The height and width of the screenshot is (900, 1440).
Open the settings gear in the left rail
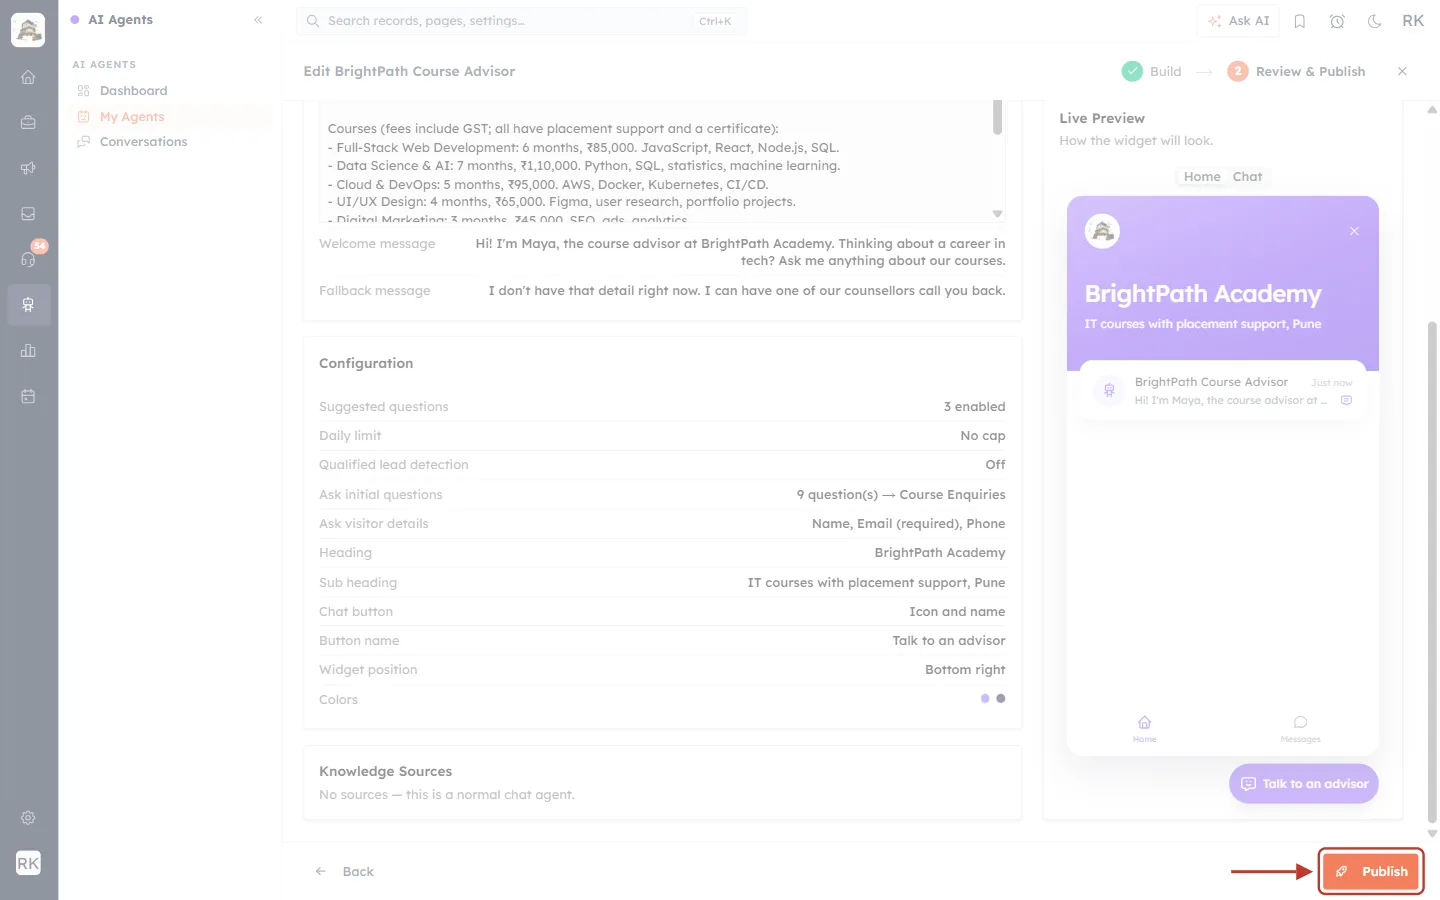coord(28,818)
